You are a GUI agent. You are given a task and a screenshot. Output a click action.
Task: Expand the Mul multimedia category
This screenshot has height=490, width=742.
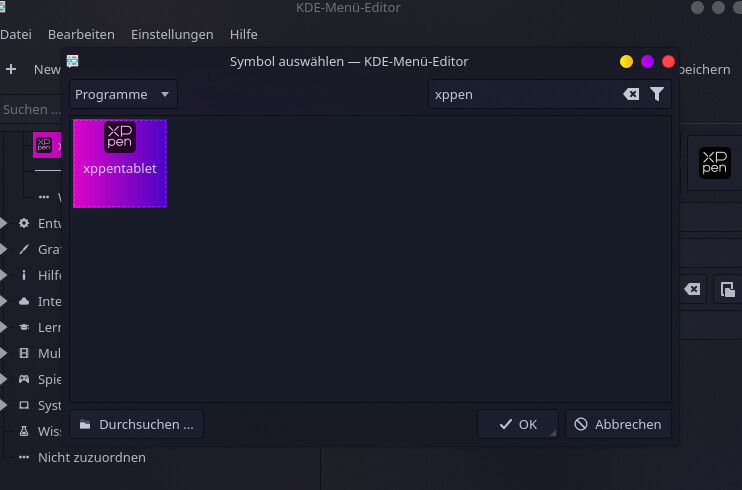(x=3, y=353)
